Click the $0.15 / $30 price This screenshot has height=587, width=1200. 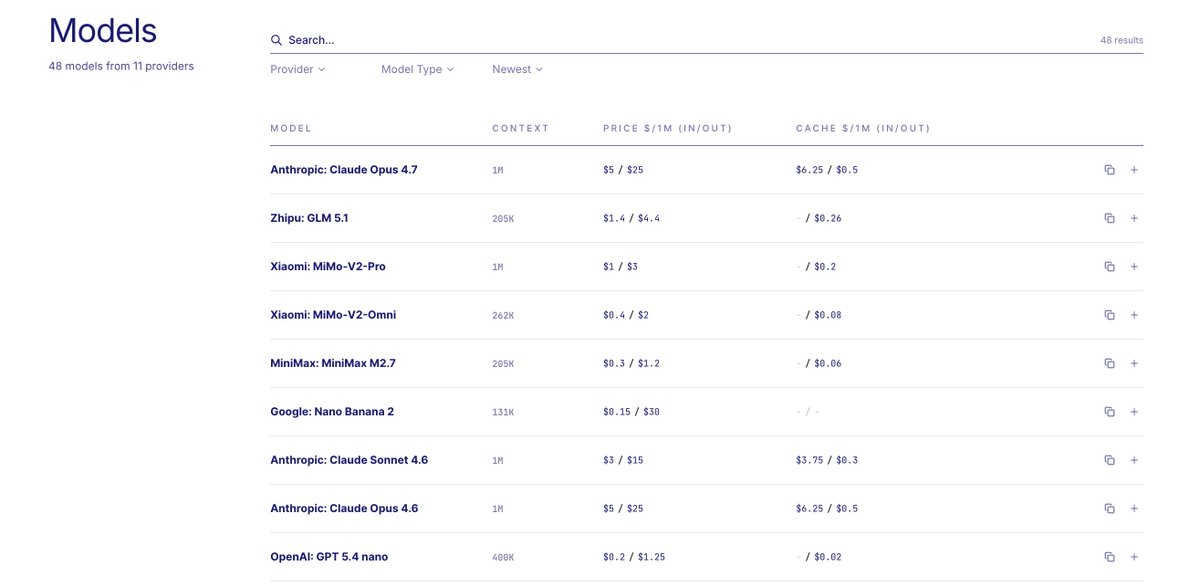click(631, 412)
